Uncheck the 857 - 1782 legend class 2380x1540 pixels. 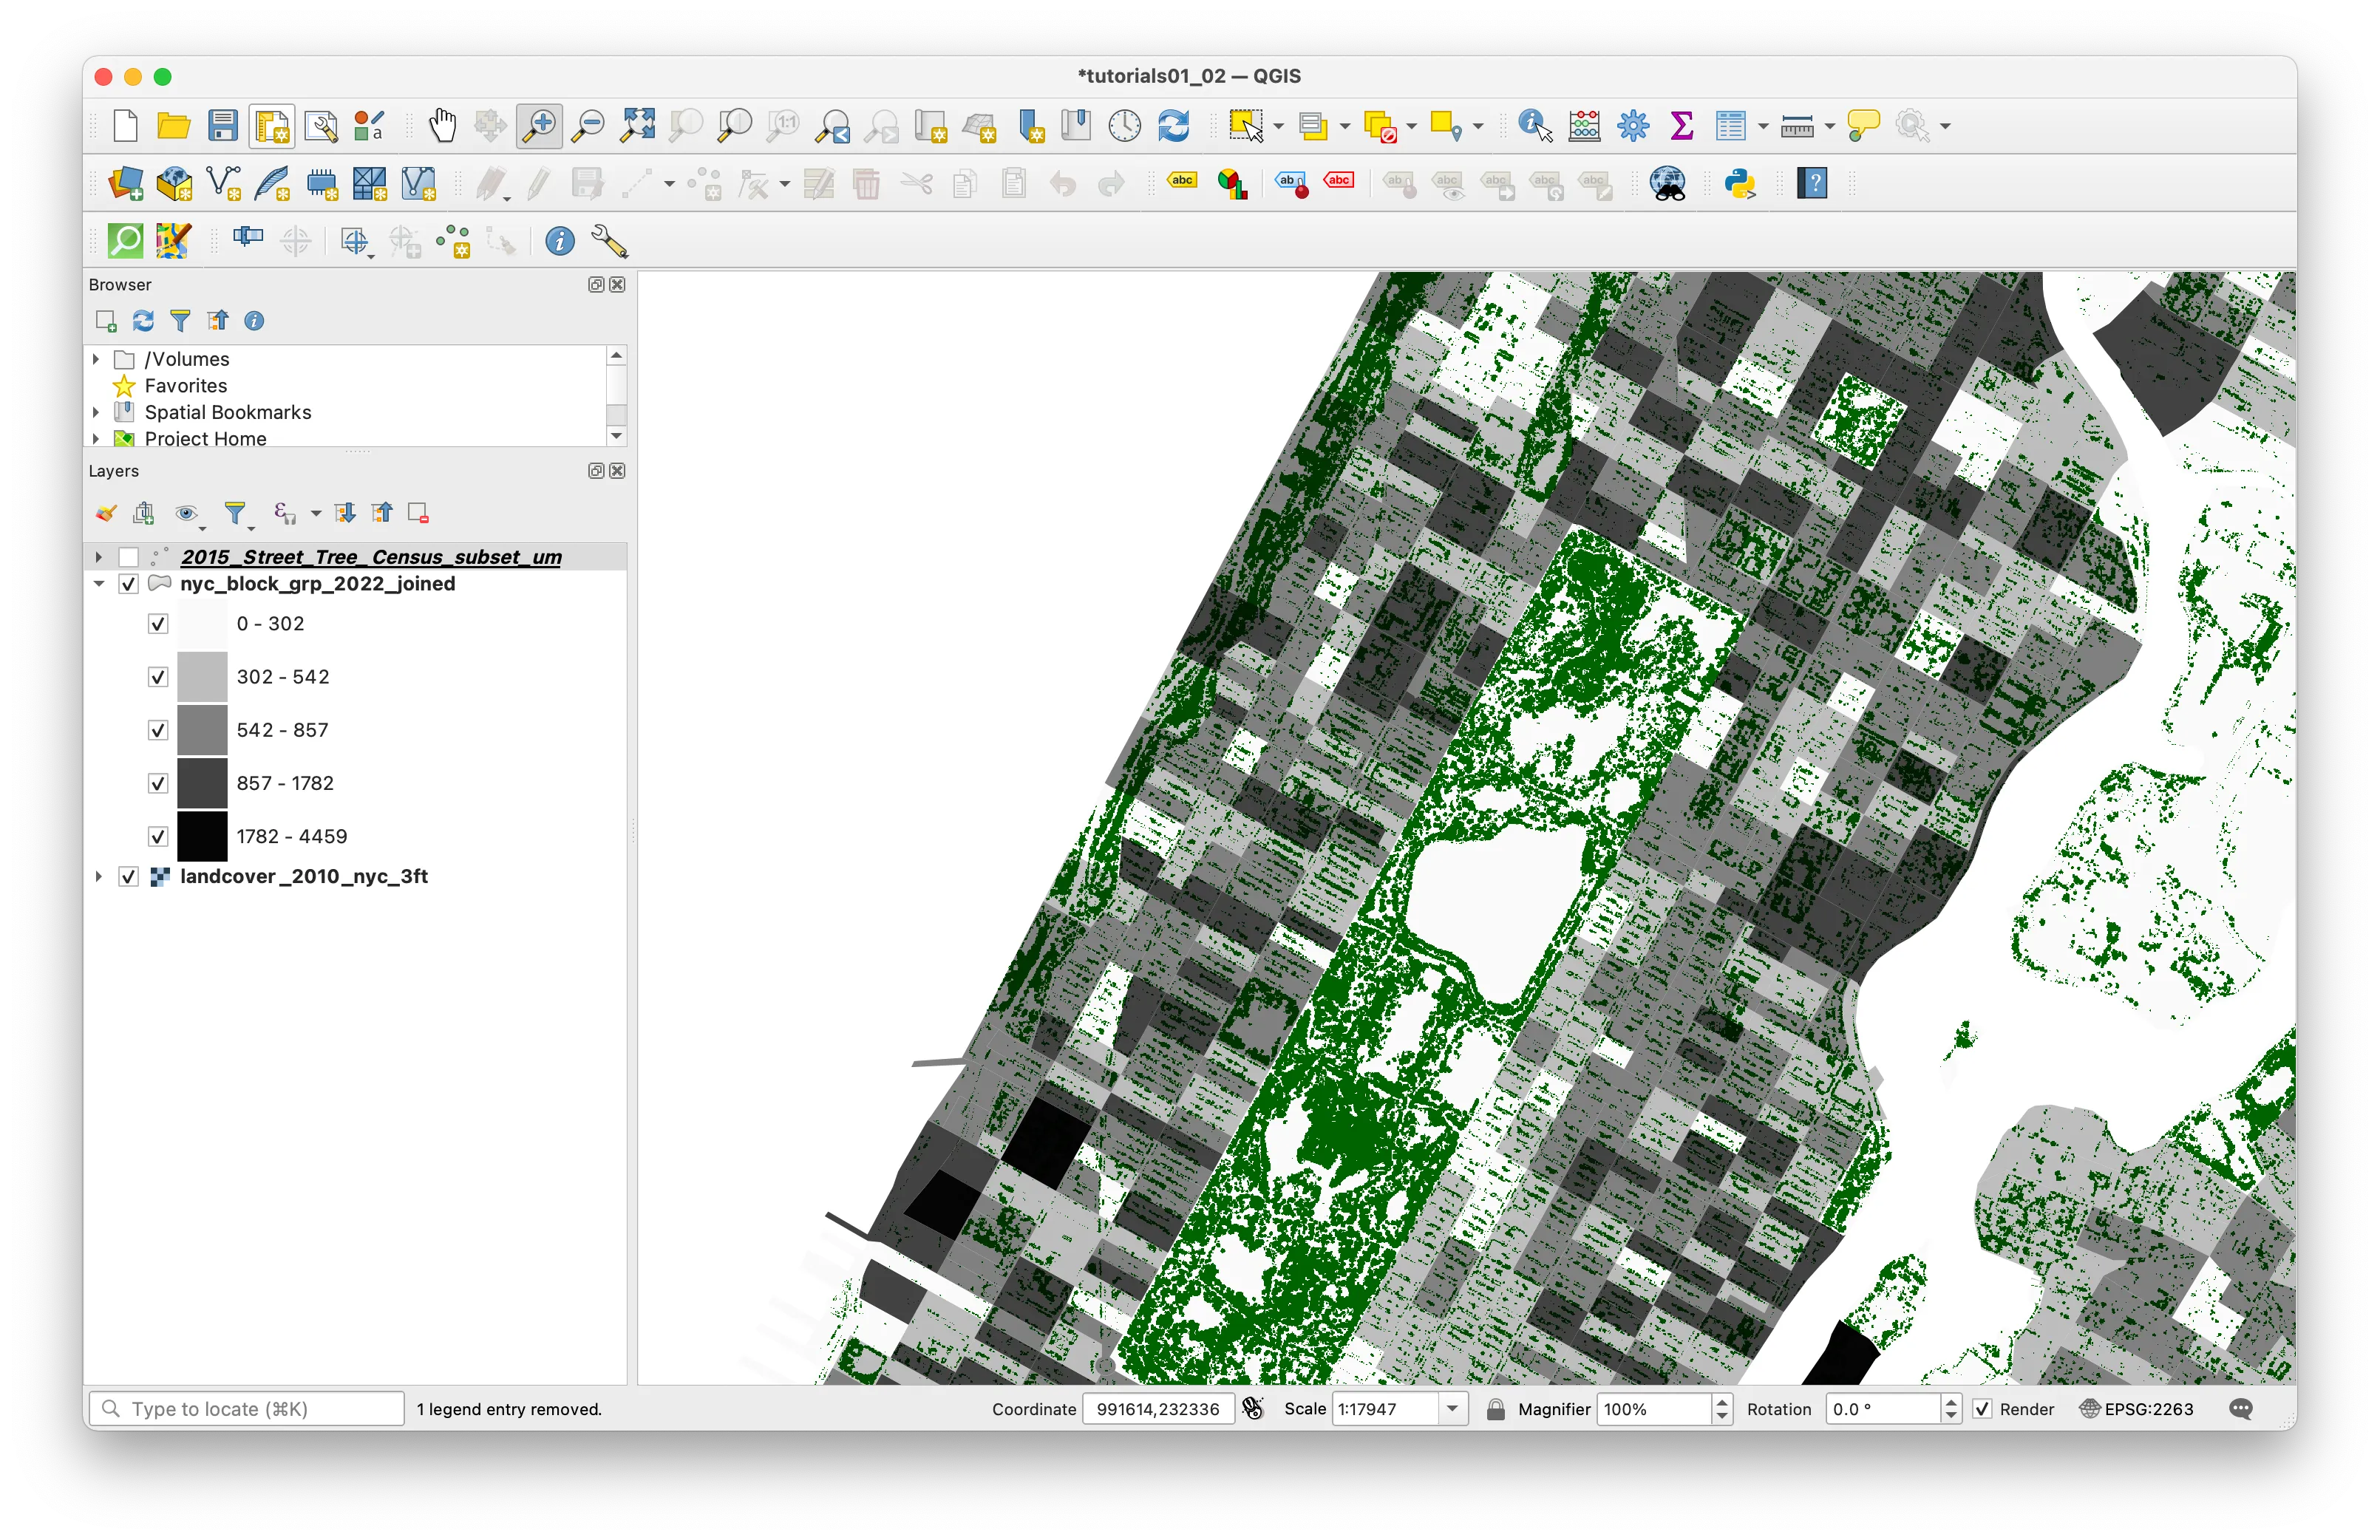(158, 784)
